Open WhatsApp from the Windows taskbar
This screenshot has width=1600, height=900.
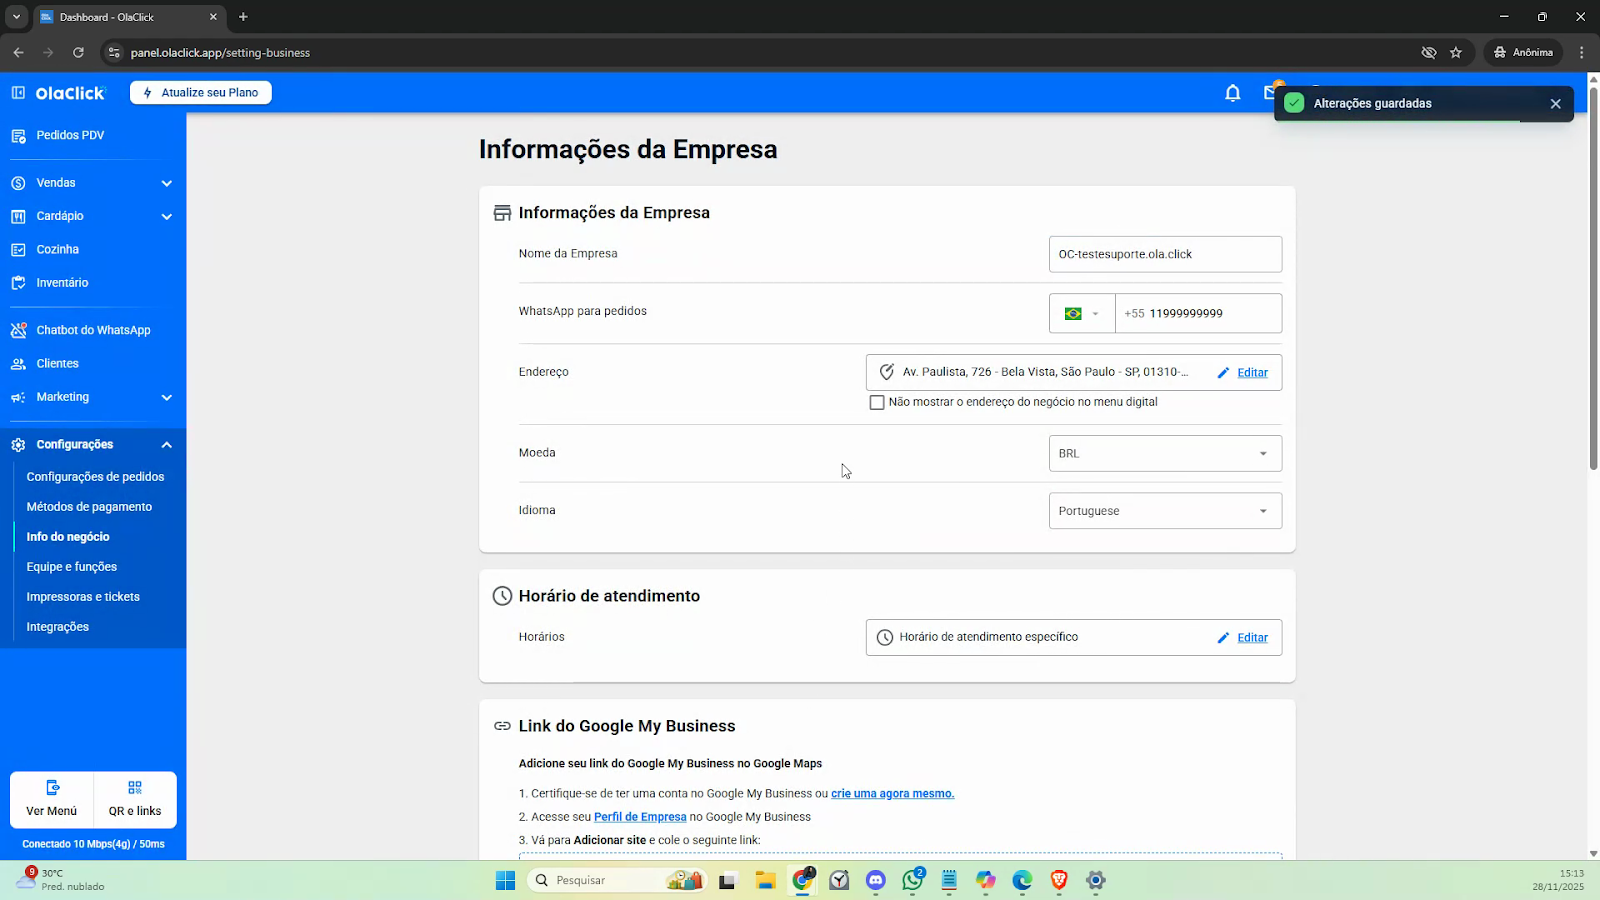tap(912, 880)
